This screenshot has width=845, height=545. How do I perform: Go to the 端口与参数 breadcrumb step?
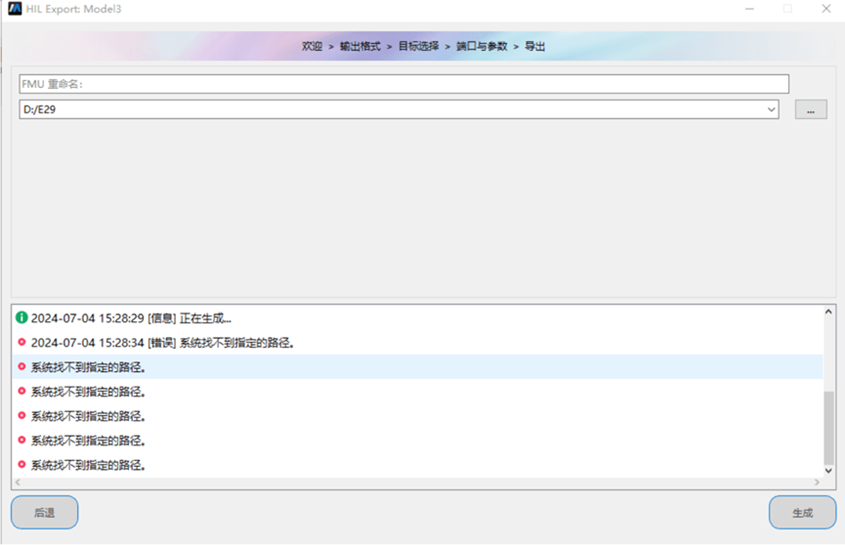482,46
